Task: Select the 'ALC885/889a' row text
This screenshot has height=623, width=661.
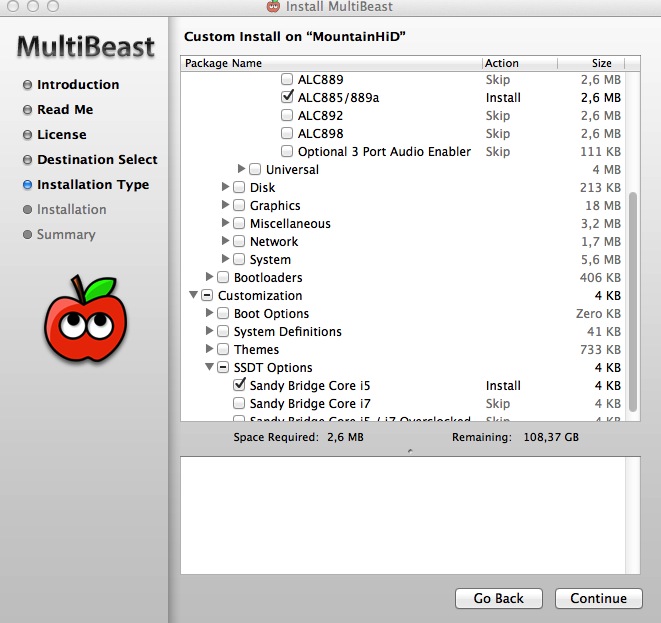Action: (338, 97)
